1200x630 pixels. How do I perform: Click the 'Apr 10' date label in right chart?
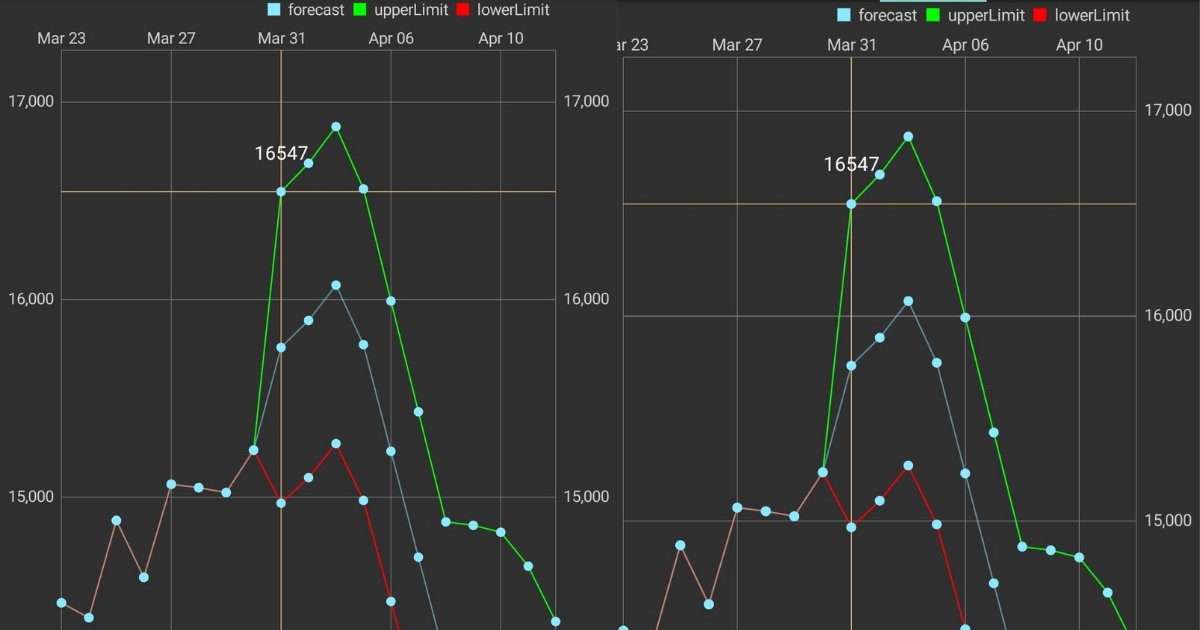point(1080,45)
